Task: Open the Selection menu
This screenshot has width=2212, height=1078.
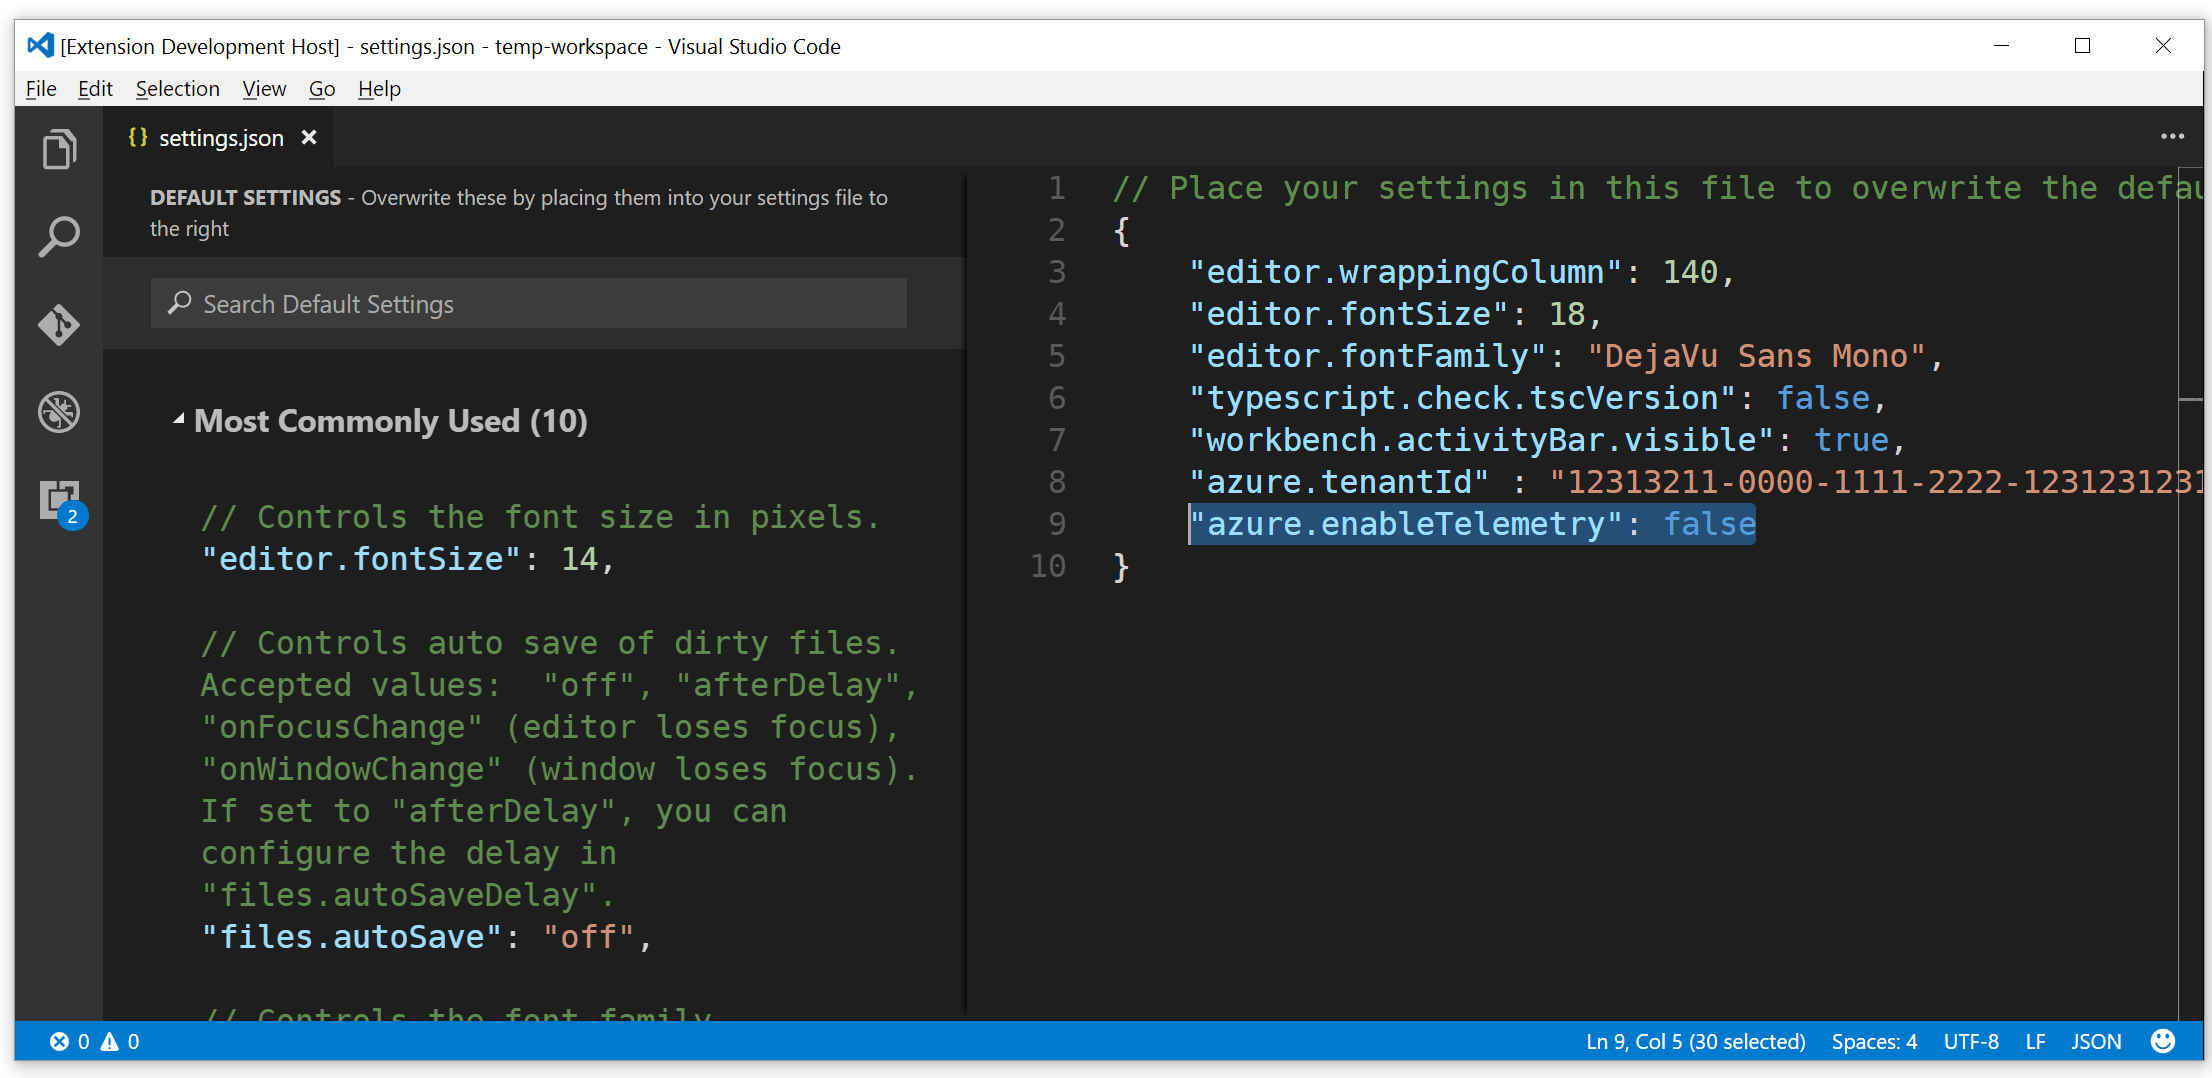Action: [177, 89]
